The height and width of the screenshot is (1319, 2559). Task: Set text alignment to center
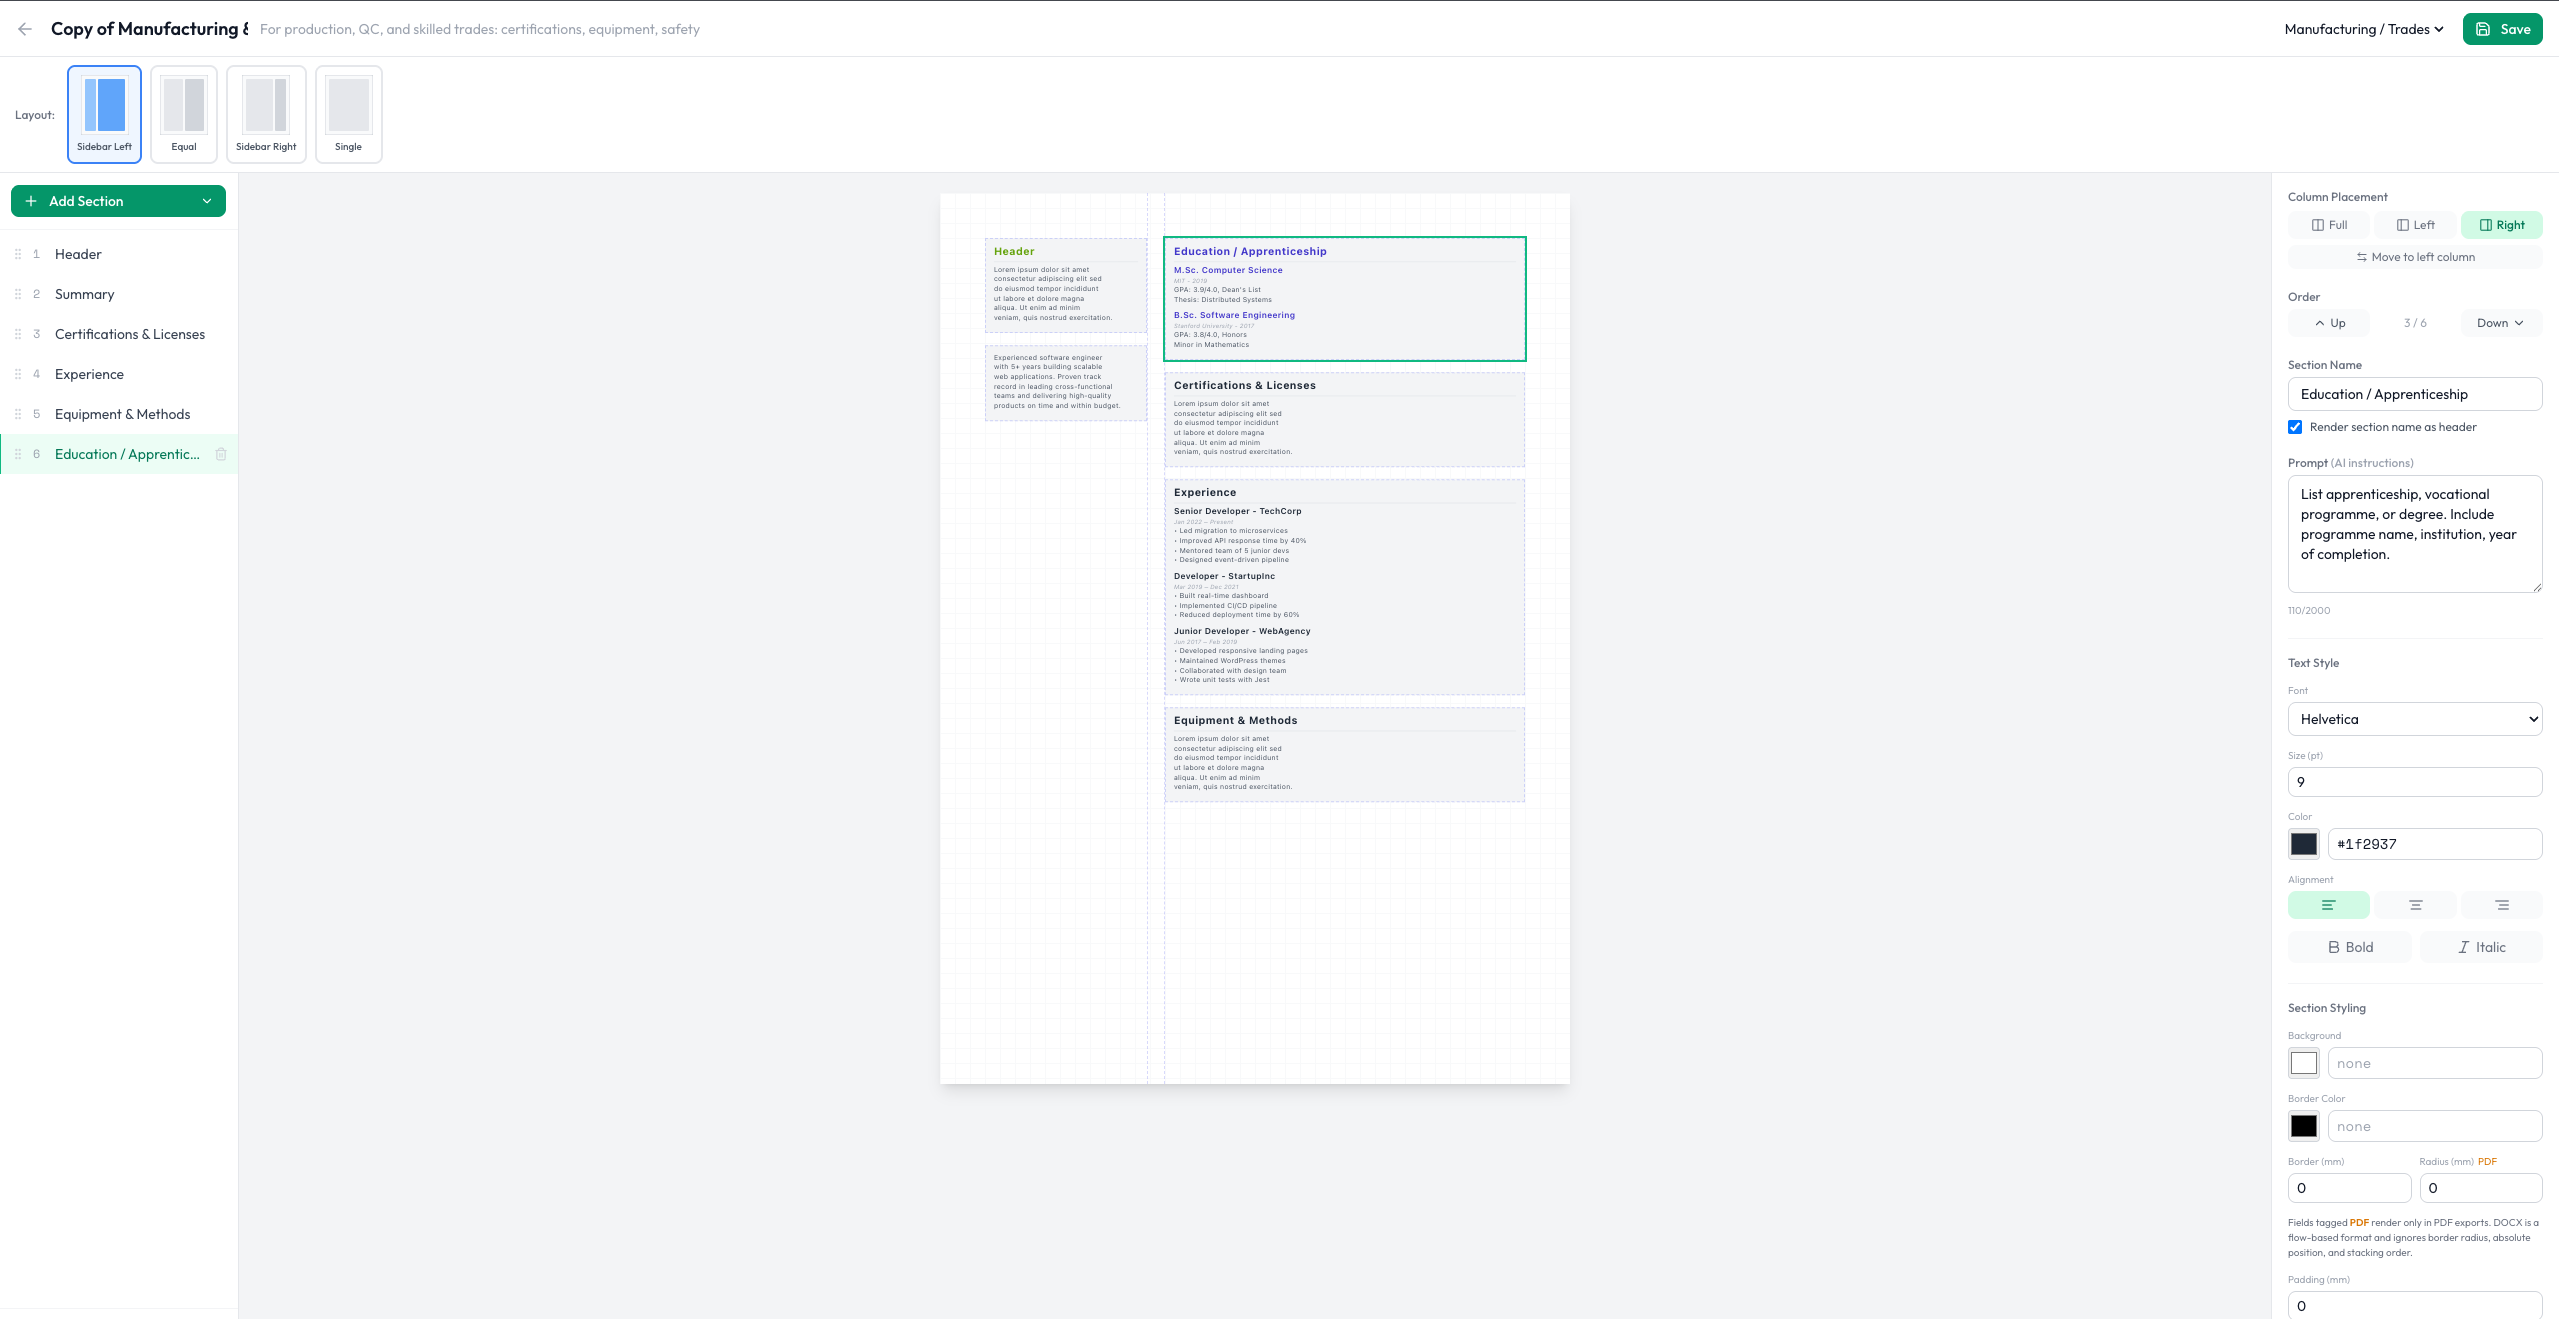coord(2415,905)
